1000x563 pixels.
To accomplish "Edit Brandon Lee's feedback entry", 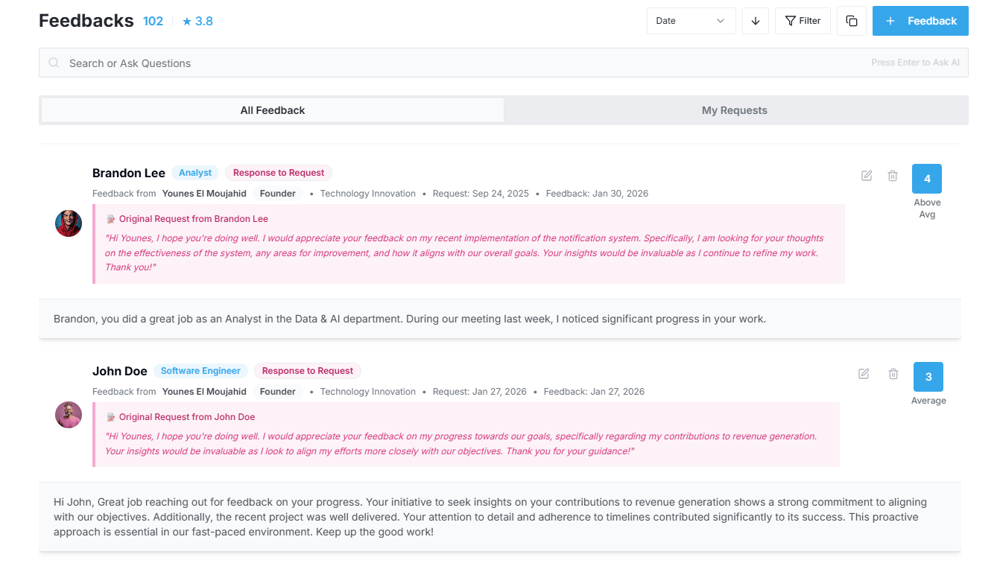I will pyautogui.click(x=866, y=176).
